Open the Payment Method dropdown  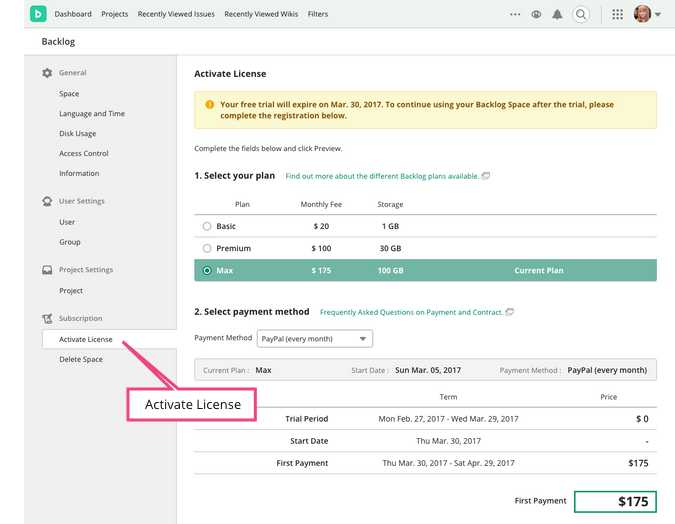click(x=315, y=338)
